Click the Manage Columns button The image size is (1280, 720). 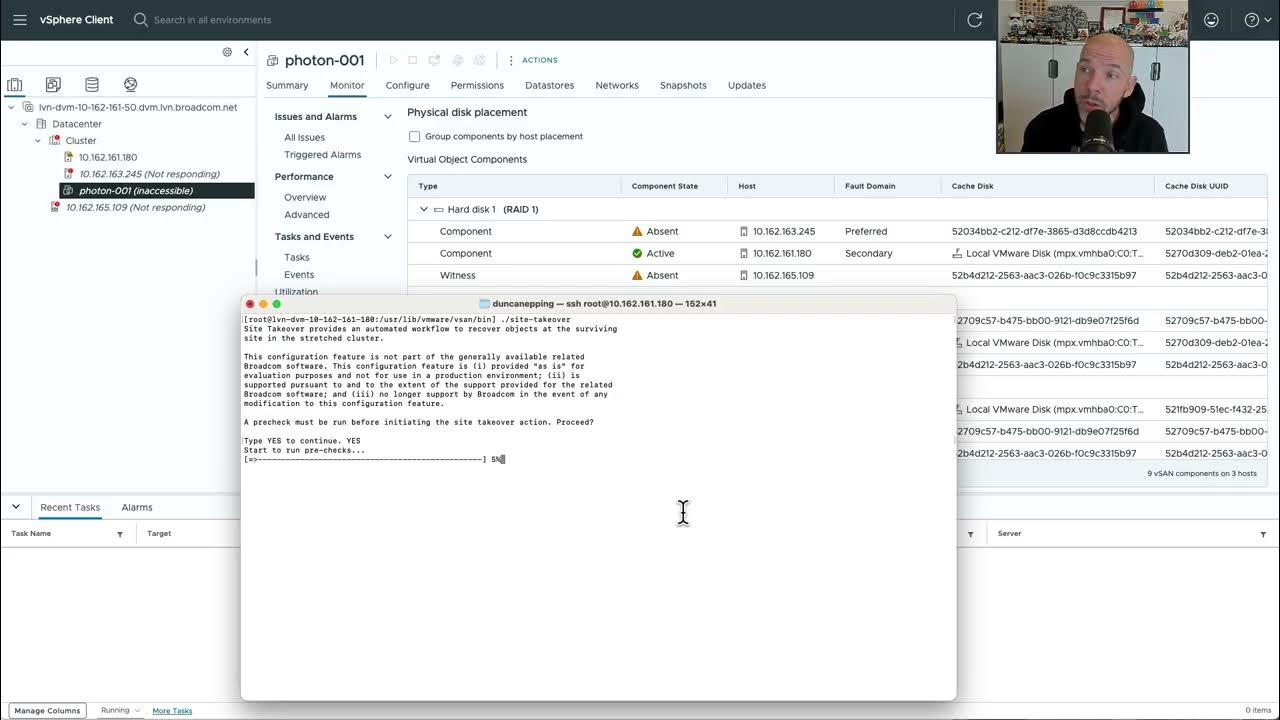tap(47, 711)
